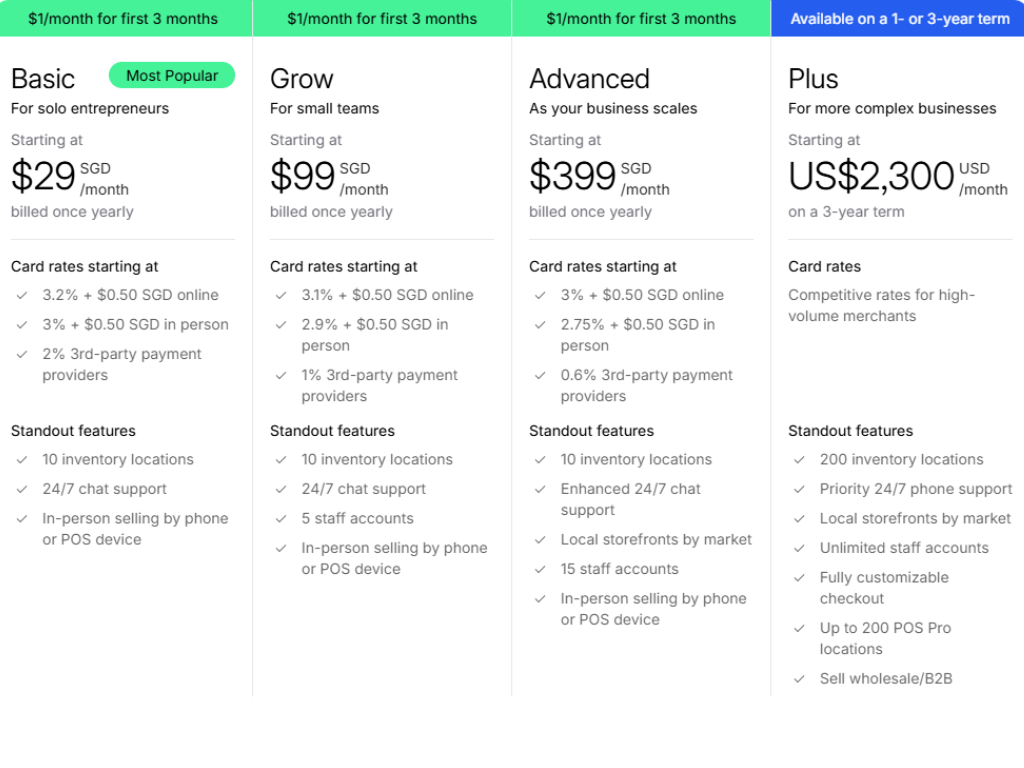This screenshot has width=1024, height=768.
Task: Click the checkmark beside Advanced's 0.6% 3rd-party providers
Action: click(x=540, y=375)
